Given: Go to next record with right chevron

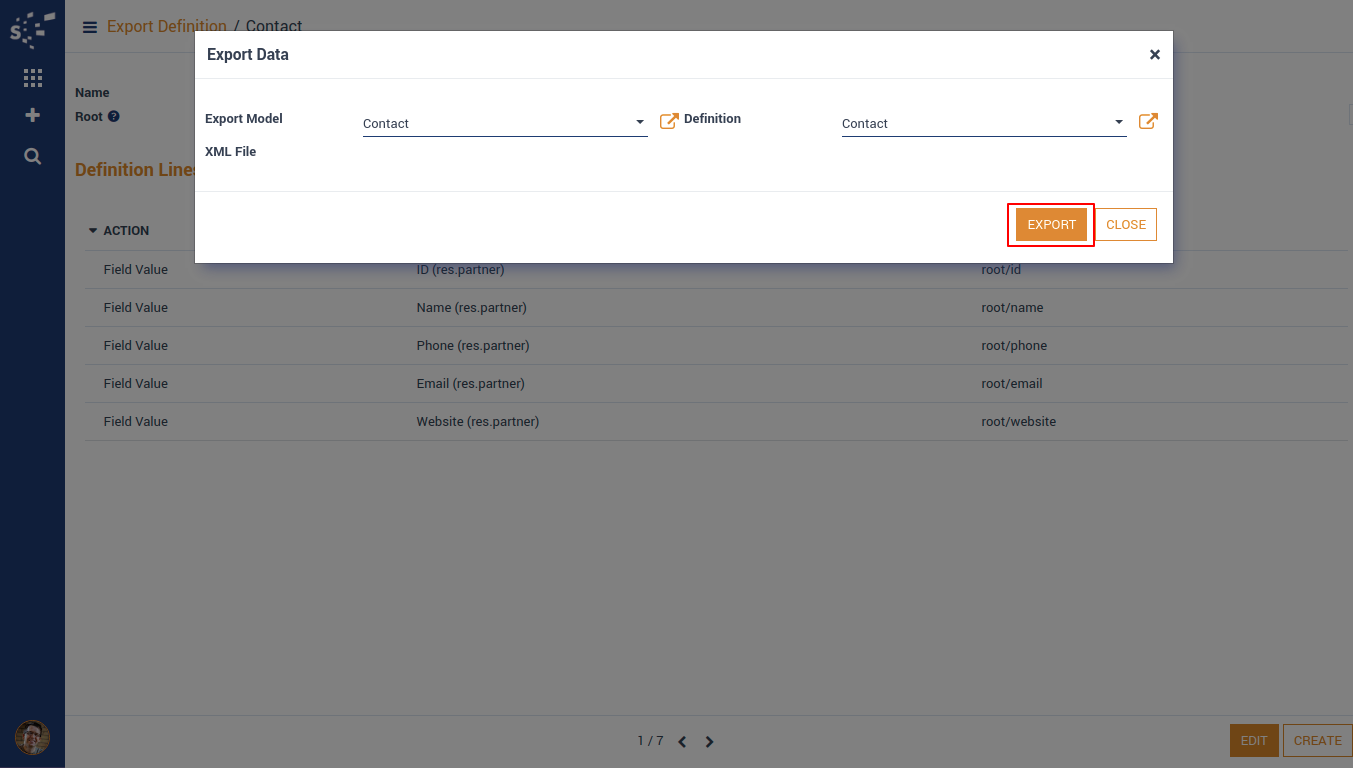Looking at the screenshot, I should [710, 742].
